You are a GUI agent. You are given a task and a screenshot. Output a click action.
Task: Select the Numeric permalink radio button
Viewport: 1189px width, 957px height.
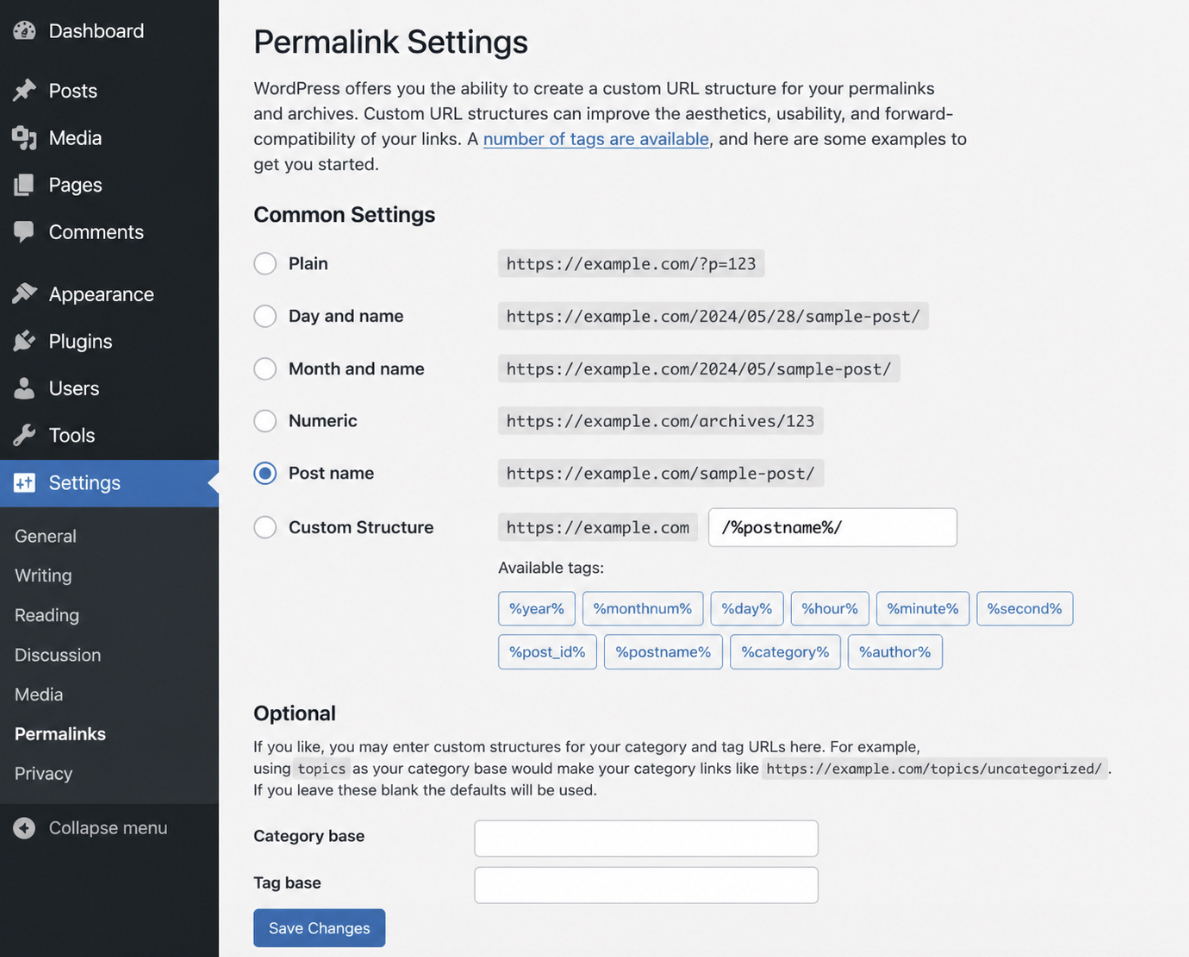click(x=265, y=421)
